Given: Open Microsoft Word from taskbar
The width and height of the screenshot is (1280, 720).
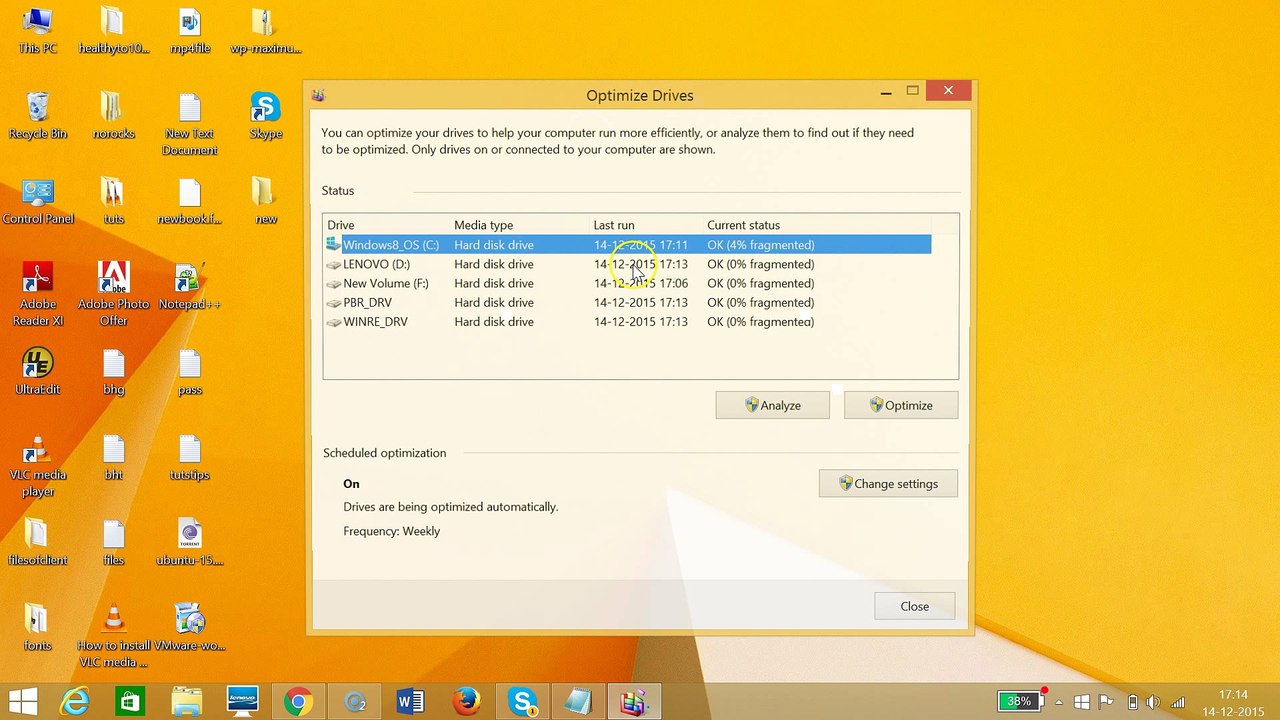Looking at the screenshot, I should click(410, 702).
